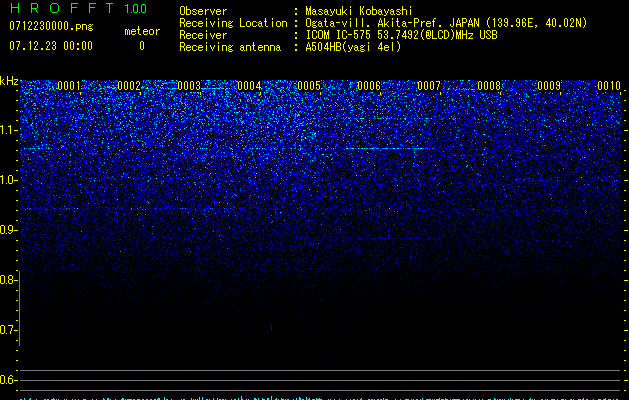This screenshot has height=400, width=629.
Task: Click the 1.0 kHz axis tick label
Action: (8, 180)
